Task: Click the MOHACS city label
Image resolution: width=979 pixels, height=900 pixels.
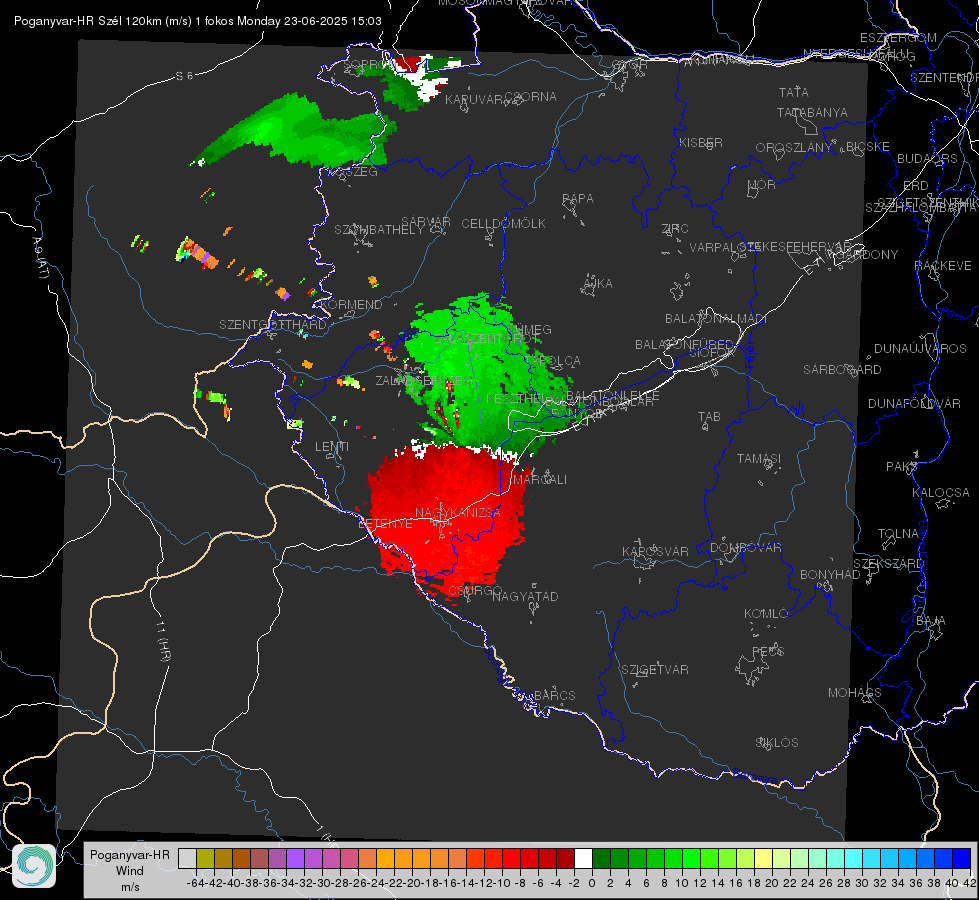Action: pyautogui.click(x=855, y=693)
